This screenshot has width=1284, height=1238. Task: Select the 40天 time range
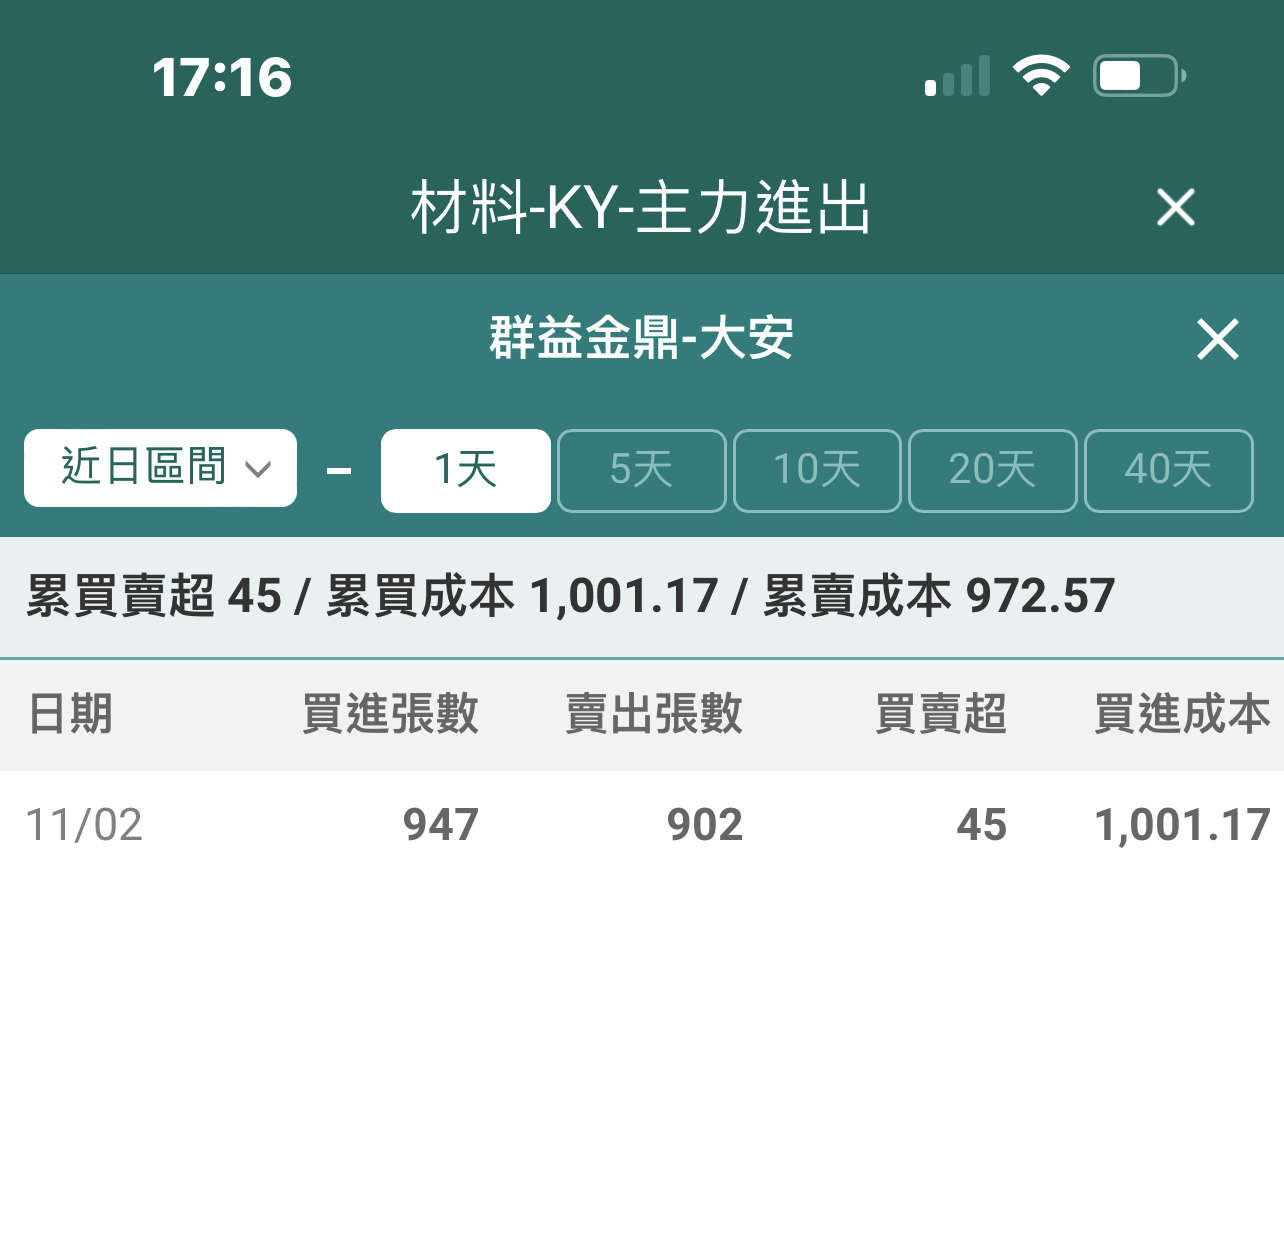1168,470
